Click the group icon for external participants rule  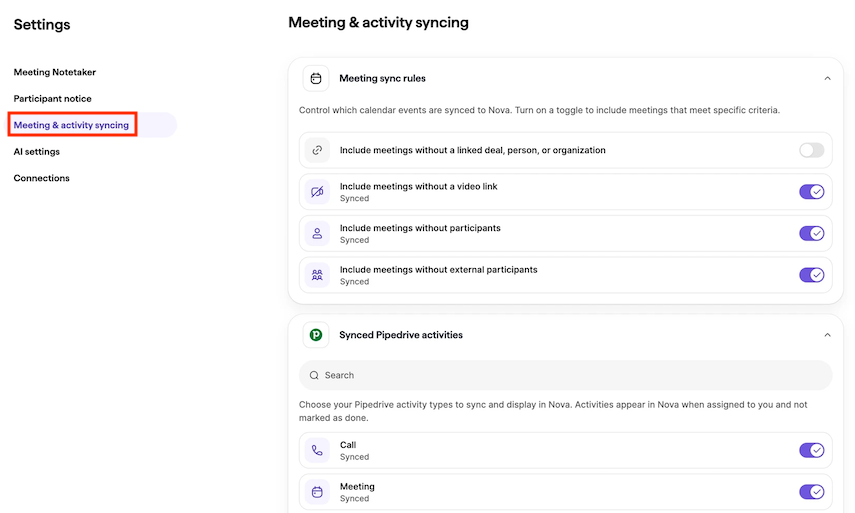click(317, 275)
